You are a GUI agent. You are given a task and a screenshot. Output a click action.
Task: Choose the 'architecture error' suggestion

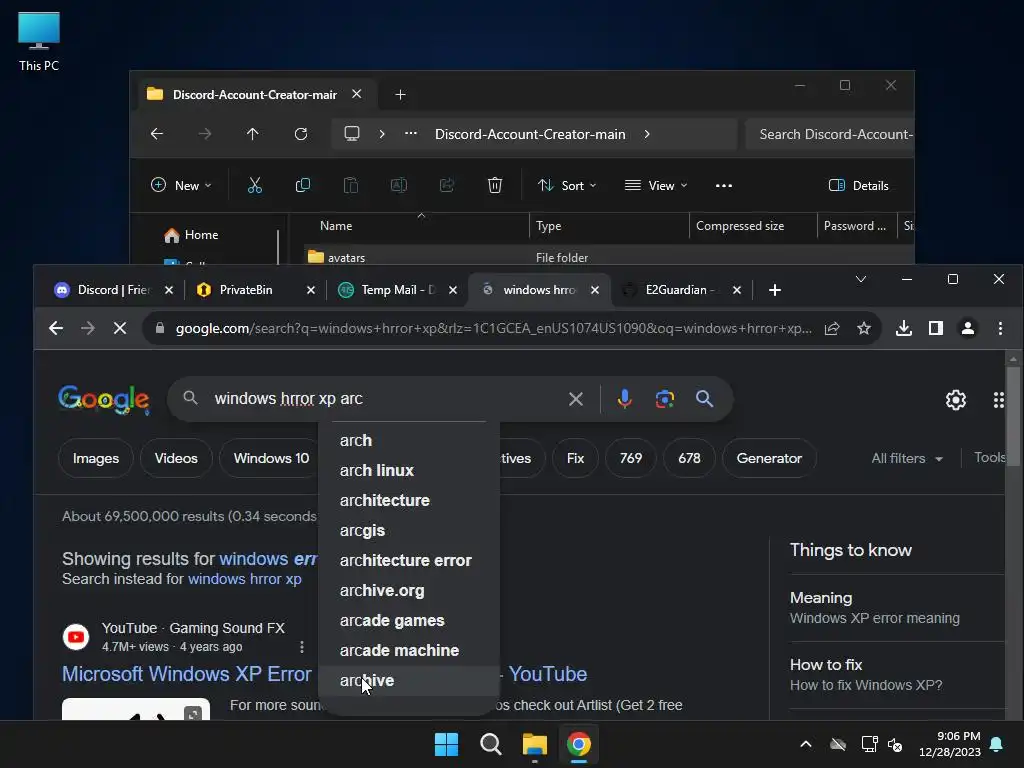coord(409,560)
